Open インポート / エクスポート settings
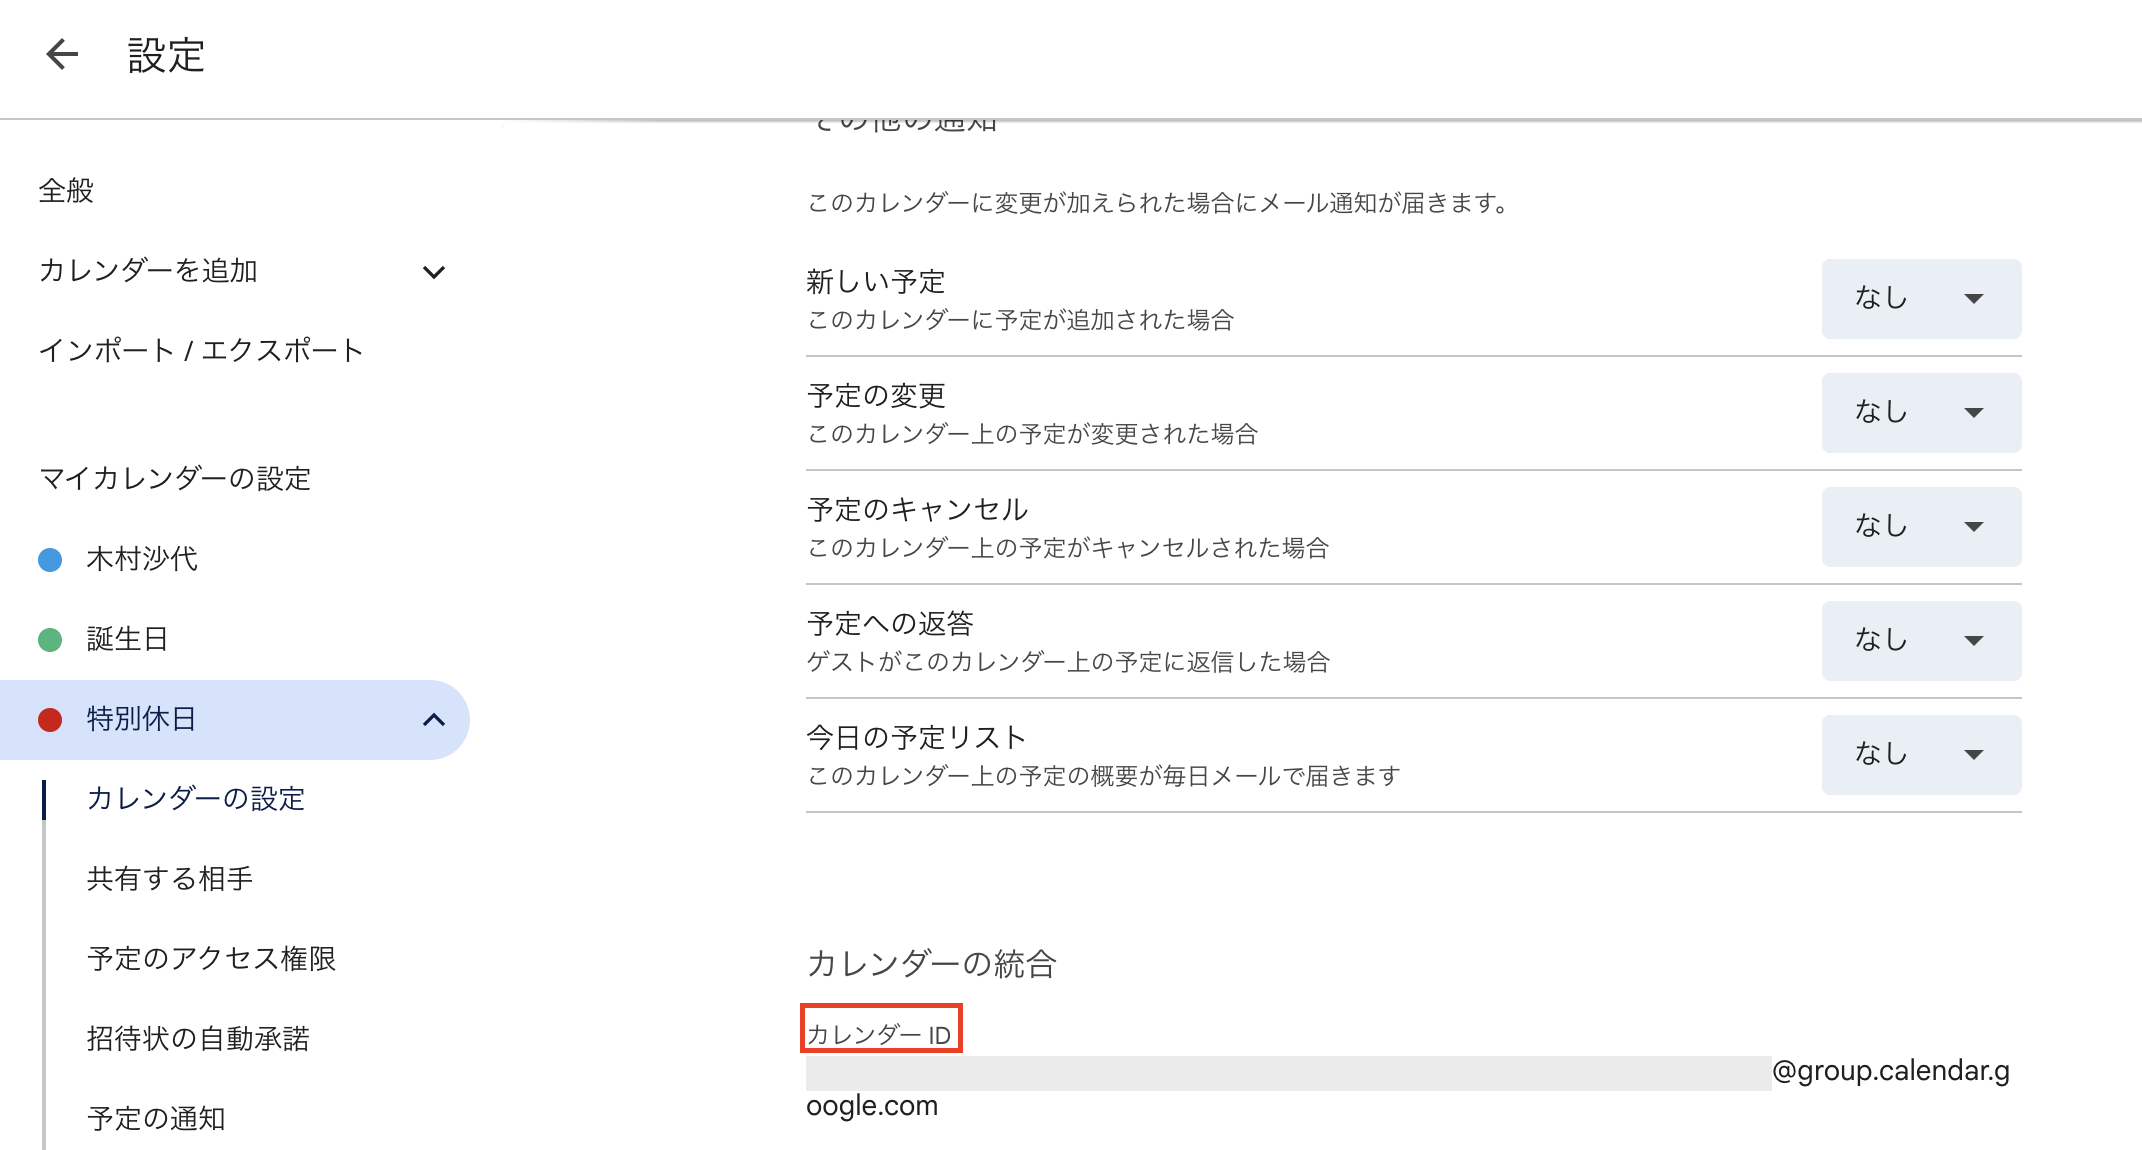Screen dimensions: 2142x1150 pos(200,349)
